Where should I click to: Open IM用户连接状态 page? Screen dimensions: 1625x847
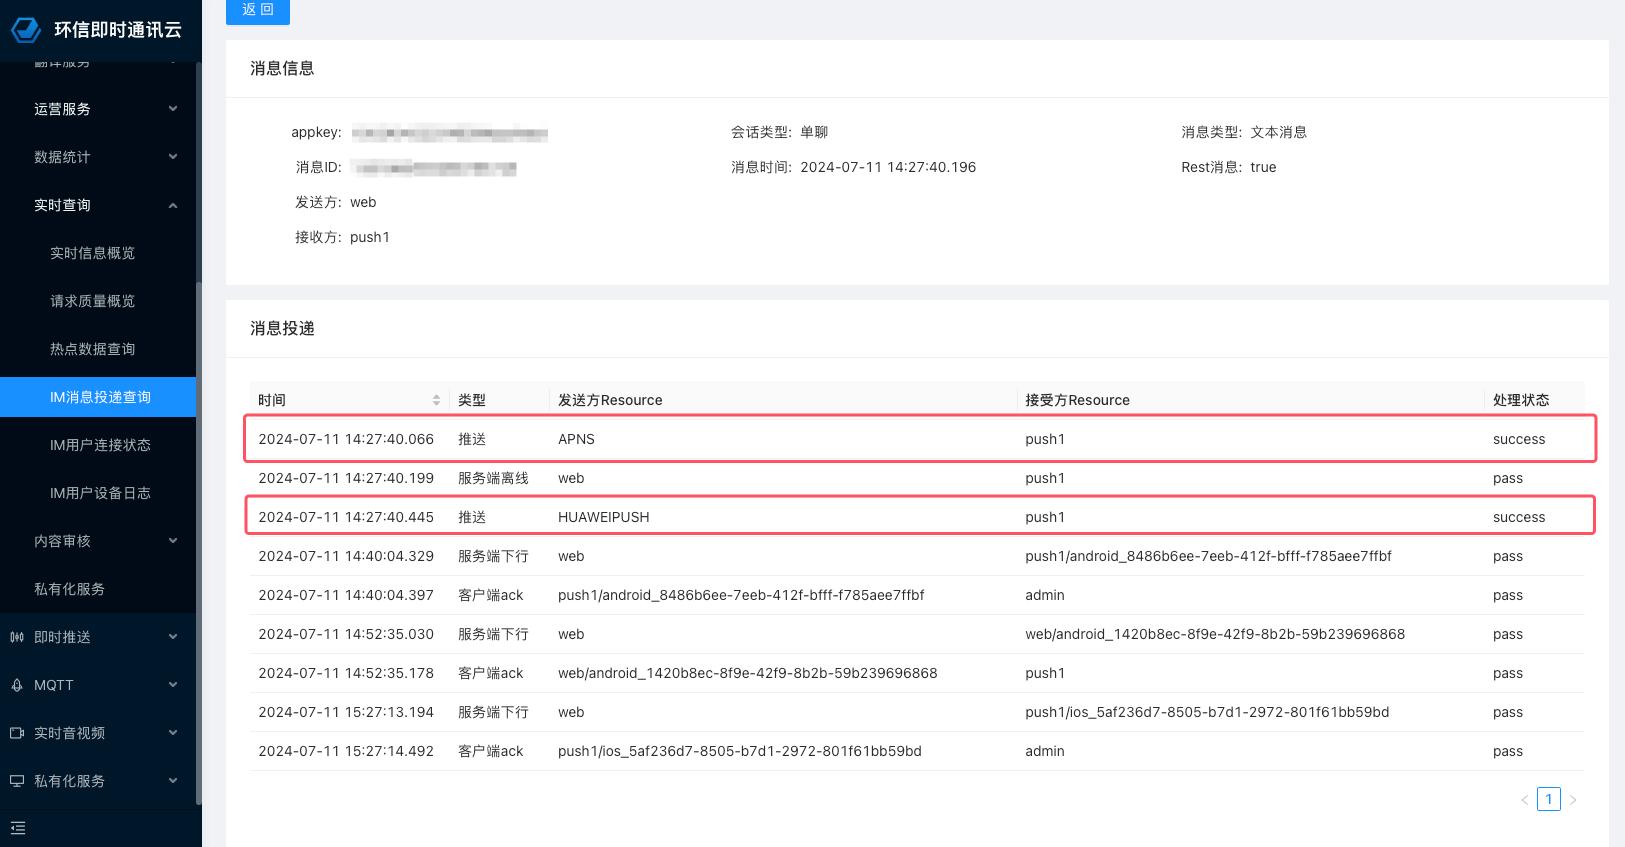pos(100,445)
